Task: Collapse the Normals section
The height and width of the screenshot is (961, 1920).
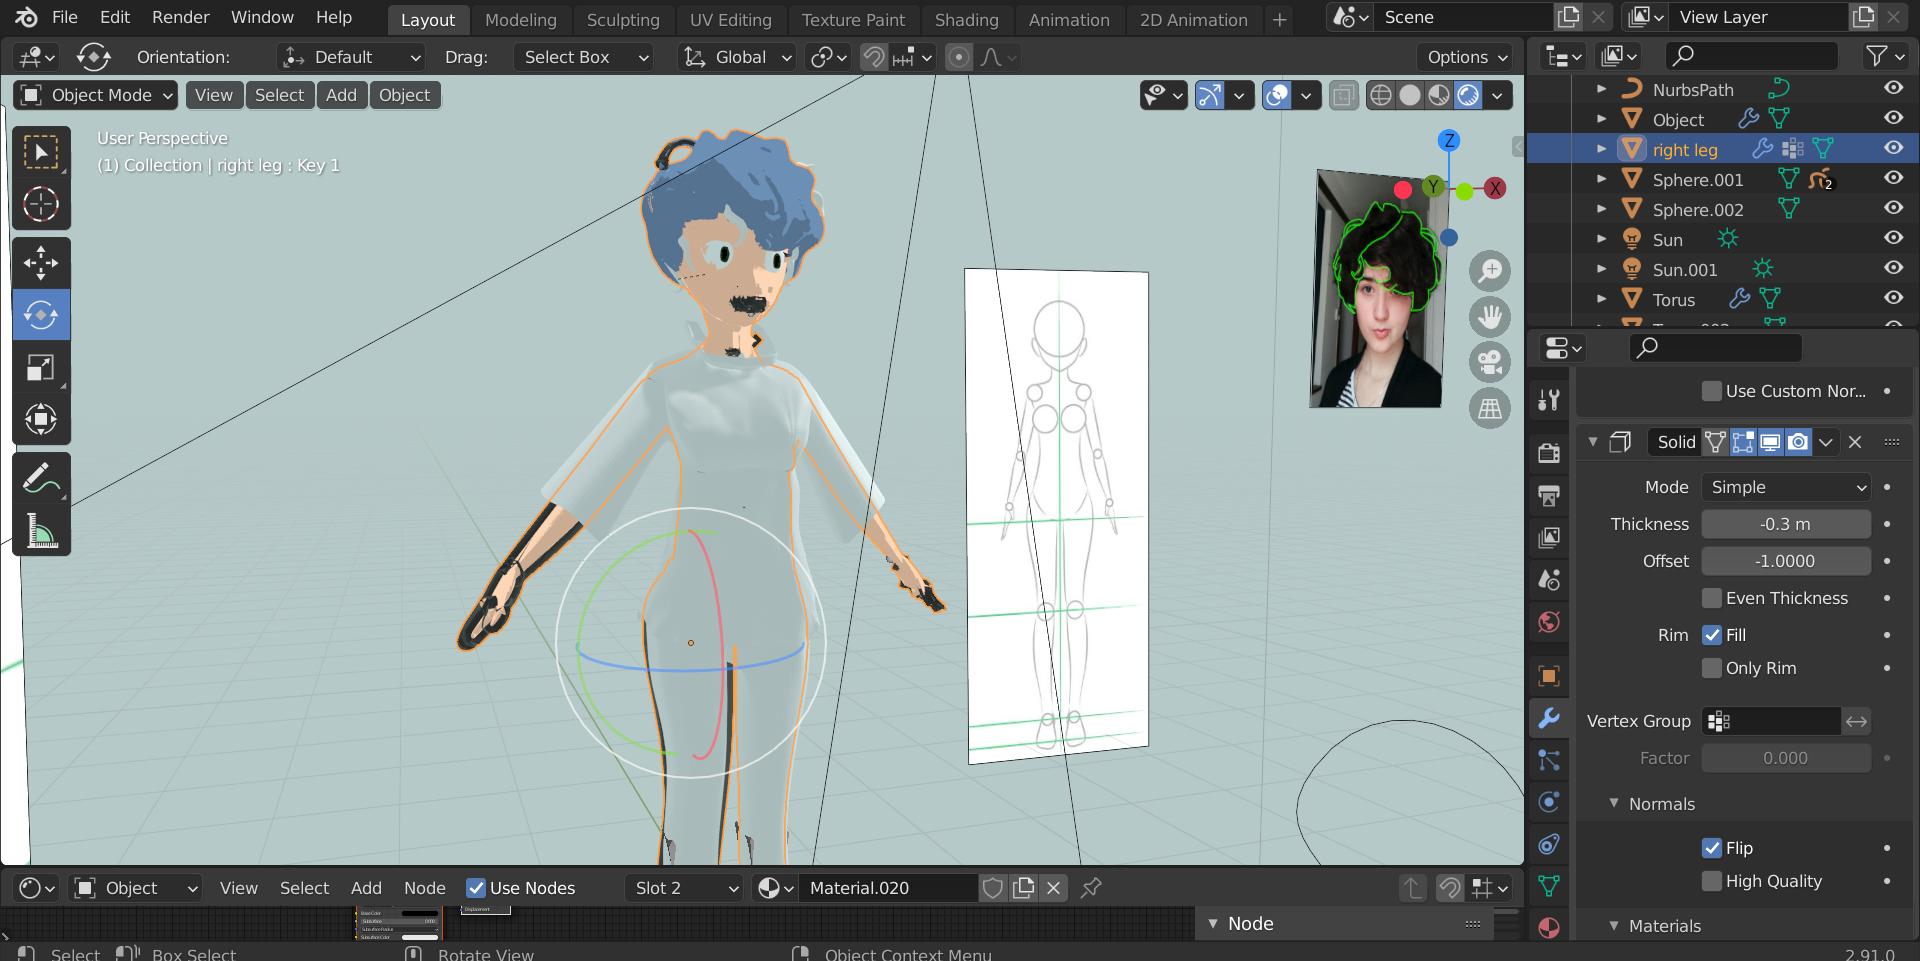Action: (1614, 804)
